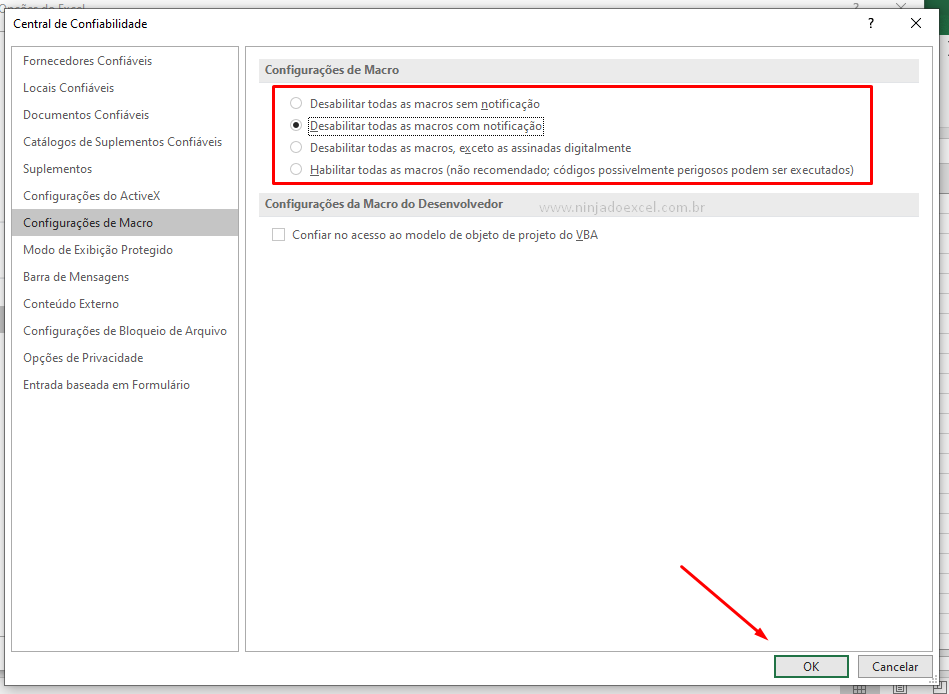This screenshot has width=949, height=694.
Task: Check 'Confiar no acesso ao modelo' VBA option
Action: (x=277, y=234)
